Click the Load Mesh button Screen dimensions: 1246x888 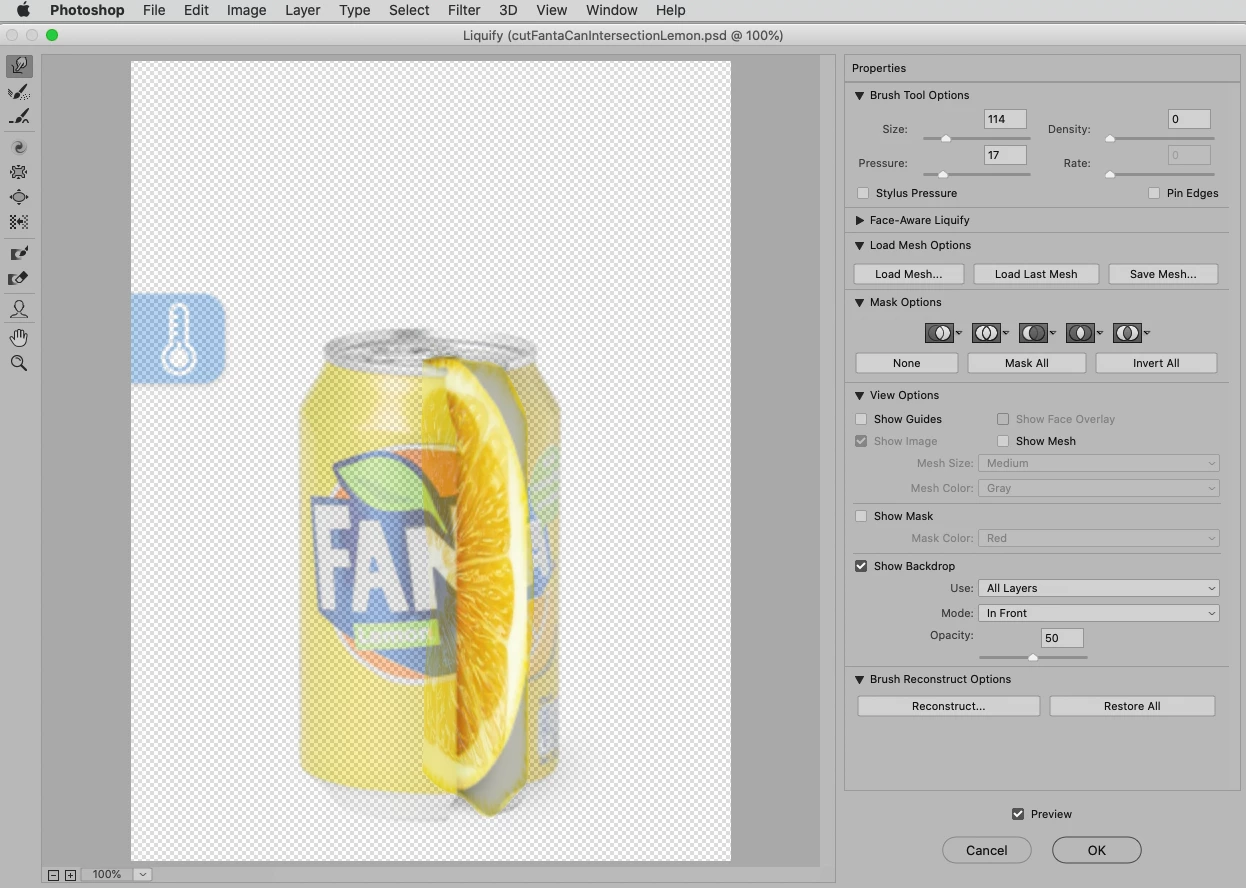click(x=909, y=274)
